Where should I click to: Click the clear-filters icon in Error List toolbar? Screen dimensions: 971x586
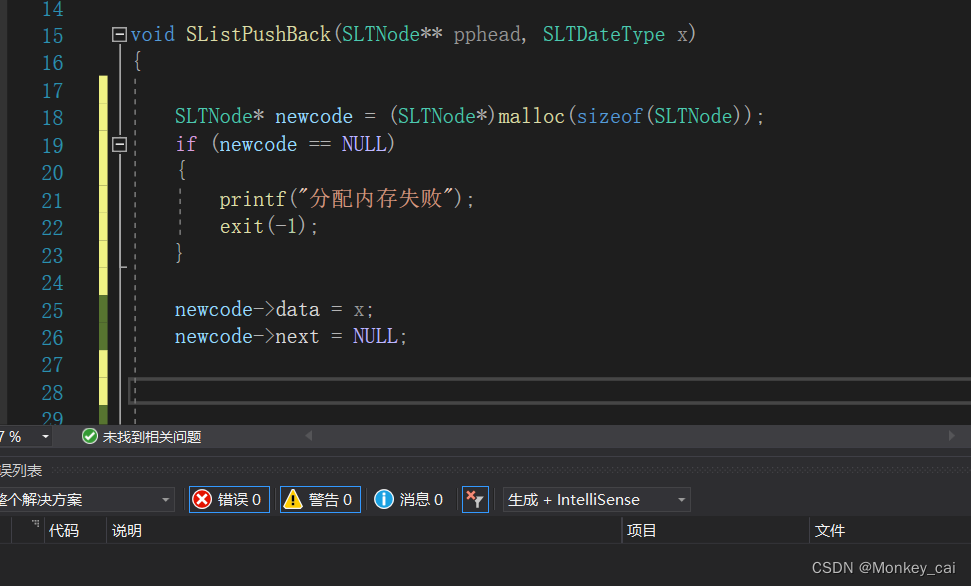[x=475, y=499]
